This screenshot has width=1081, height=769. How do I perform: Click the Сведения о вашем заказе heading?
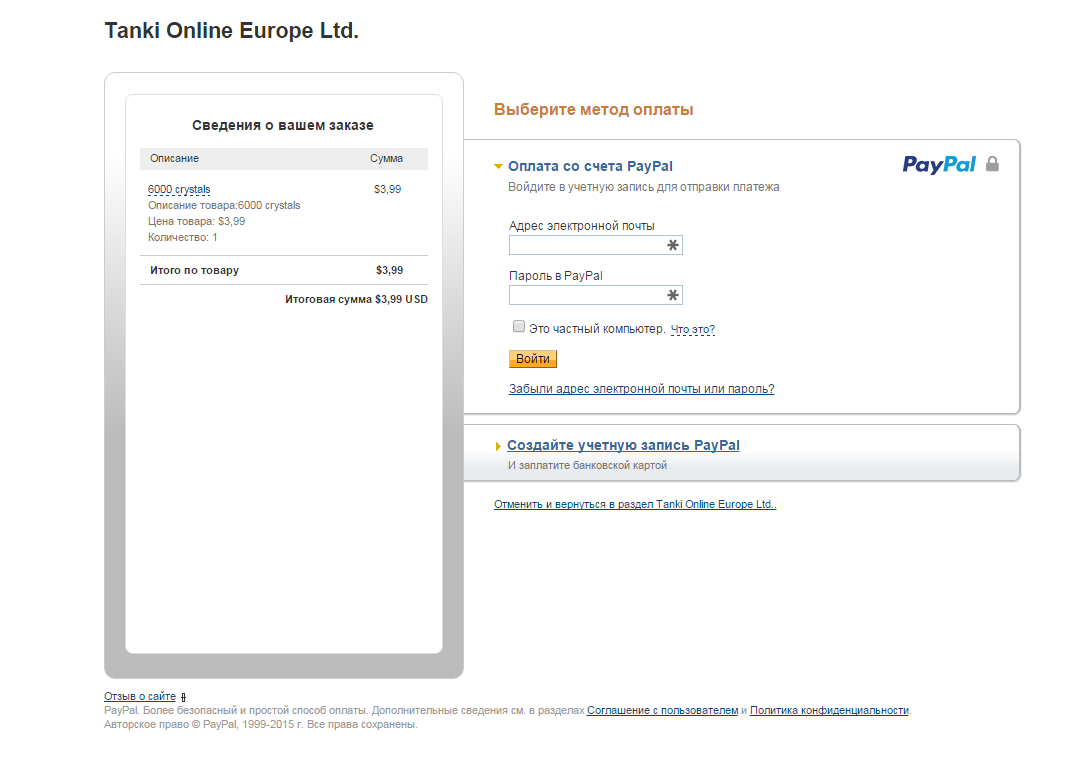283,126
